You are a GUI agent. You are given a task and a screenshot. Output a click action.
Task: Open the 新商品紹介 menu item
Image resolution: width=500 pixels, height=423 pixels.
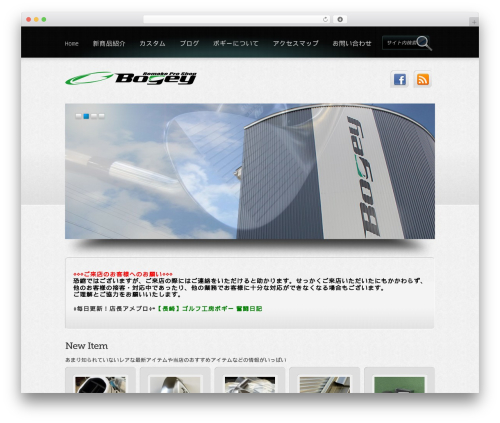[109, 43]
